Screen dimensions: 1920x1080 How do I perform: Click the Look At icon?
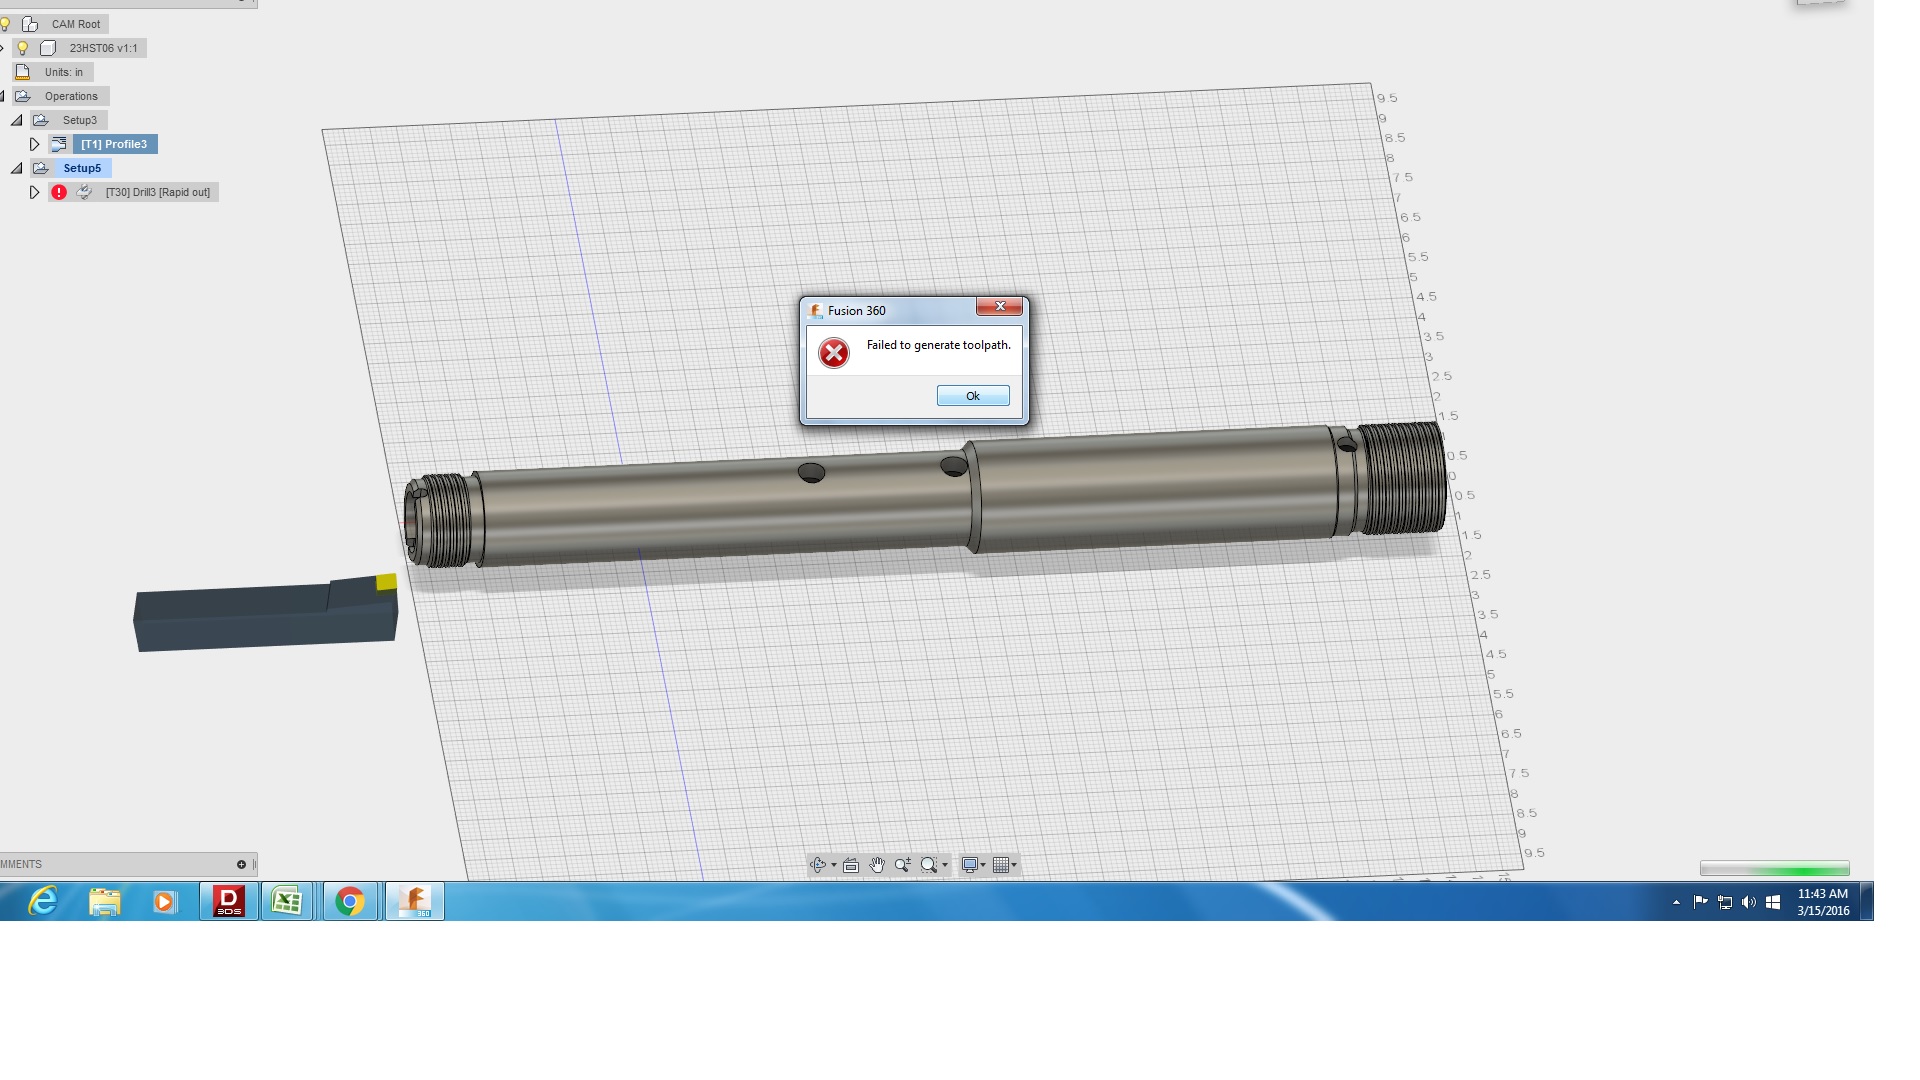tap(851, 866)
